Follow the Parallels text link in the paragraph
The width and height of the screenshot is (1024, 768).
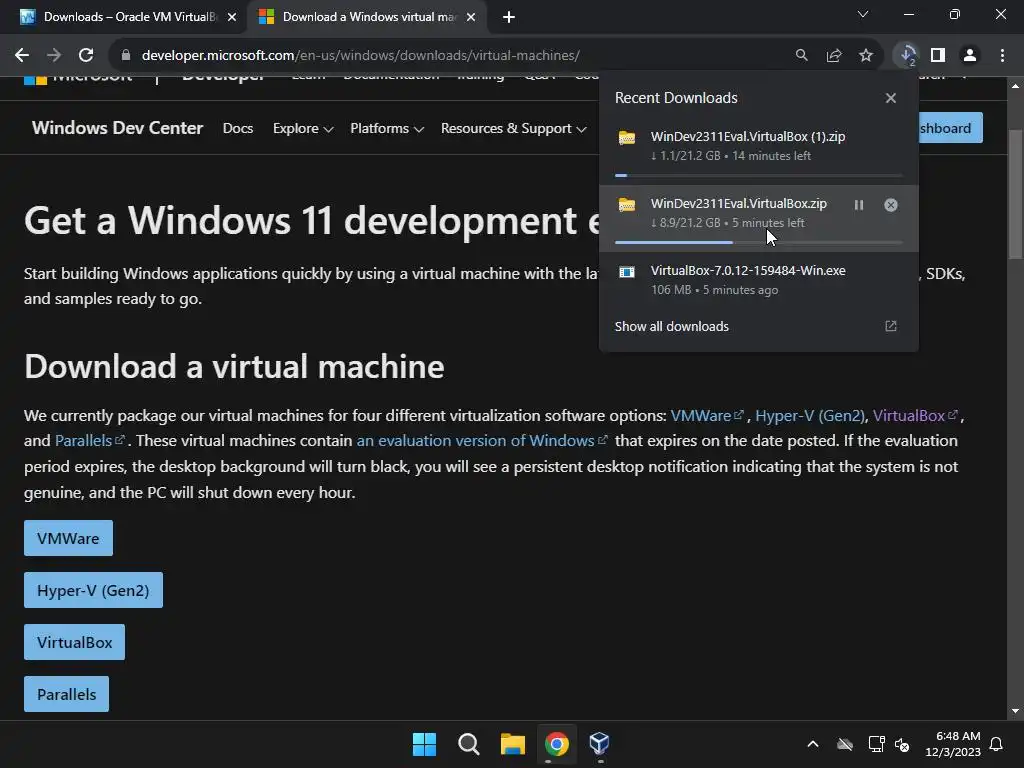click(x=89, y=441)
